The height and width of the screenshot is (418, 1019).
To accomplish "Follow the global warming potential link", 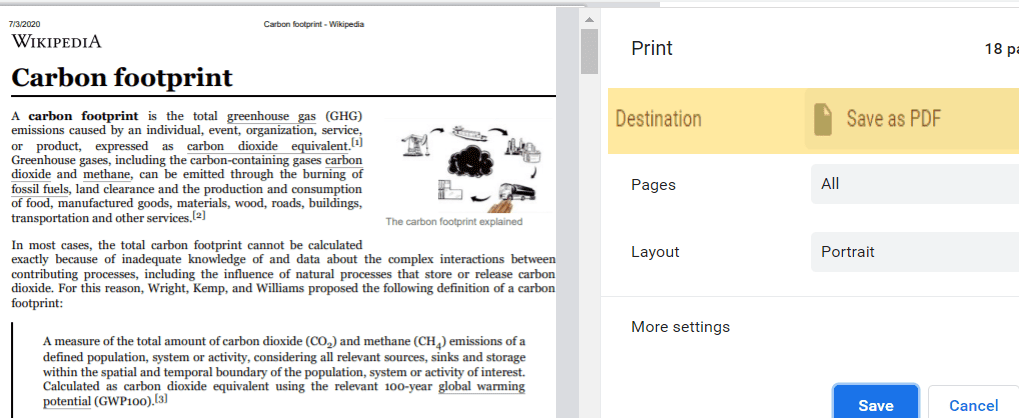I will point(481,387).
